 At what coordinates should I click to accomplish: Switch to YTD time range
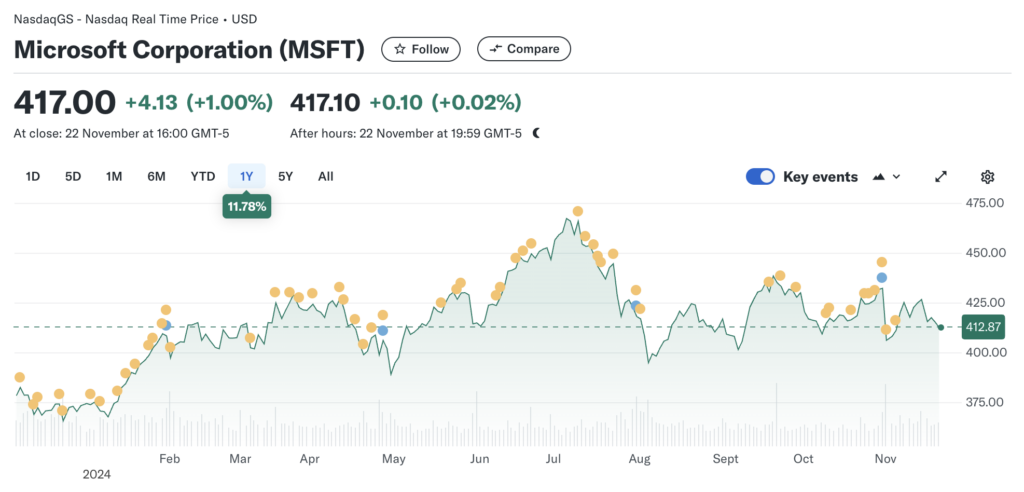pos(203,177)
